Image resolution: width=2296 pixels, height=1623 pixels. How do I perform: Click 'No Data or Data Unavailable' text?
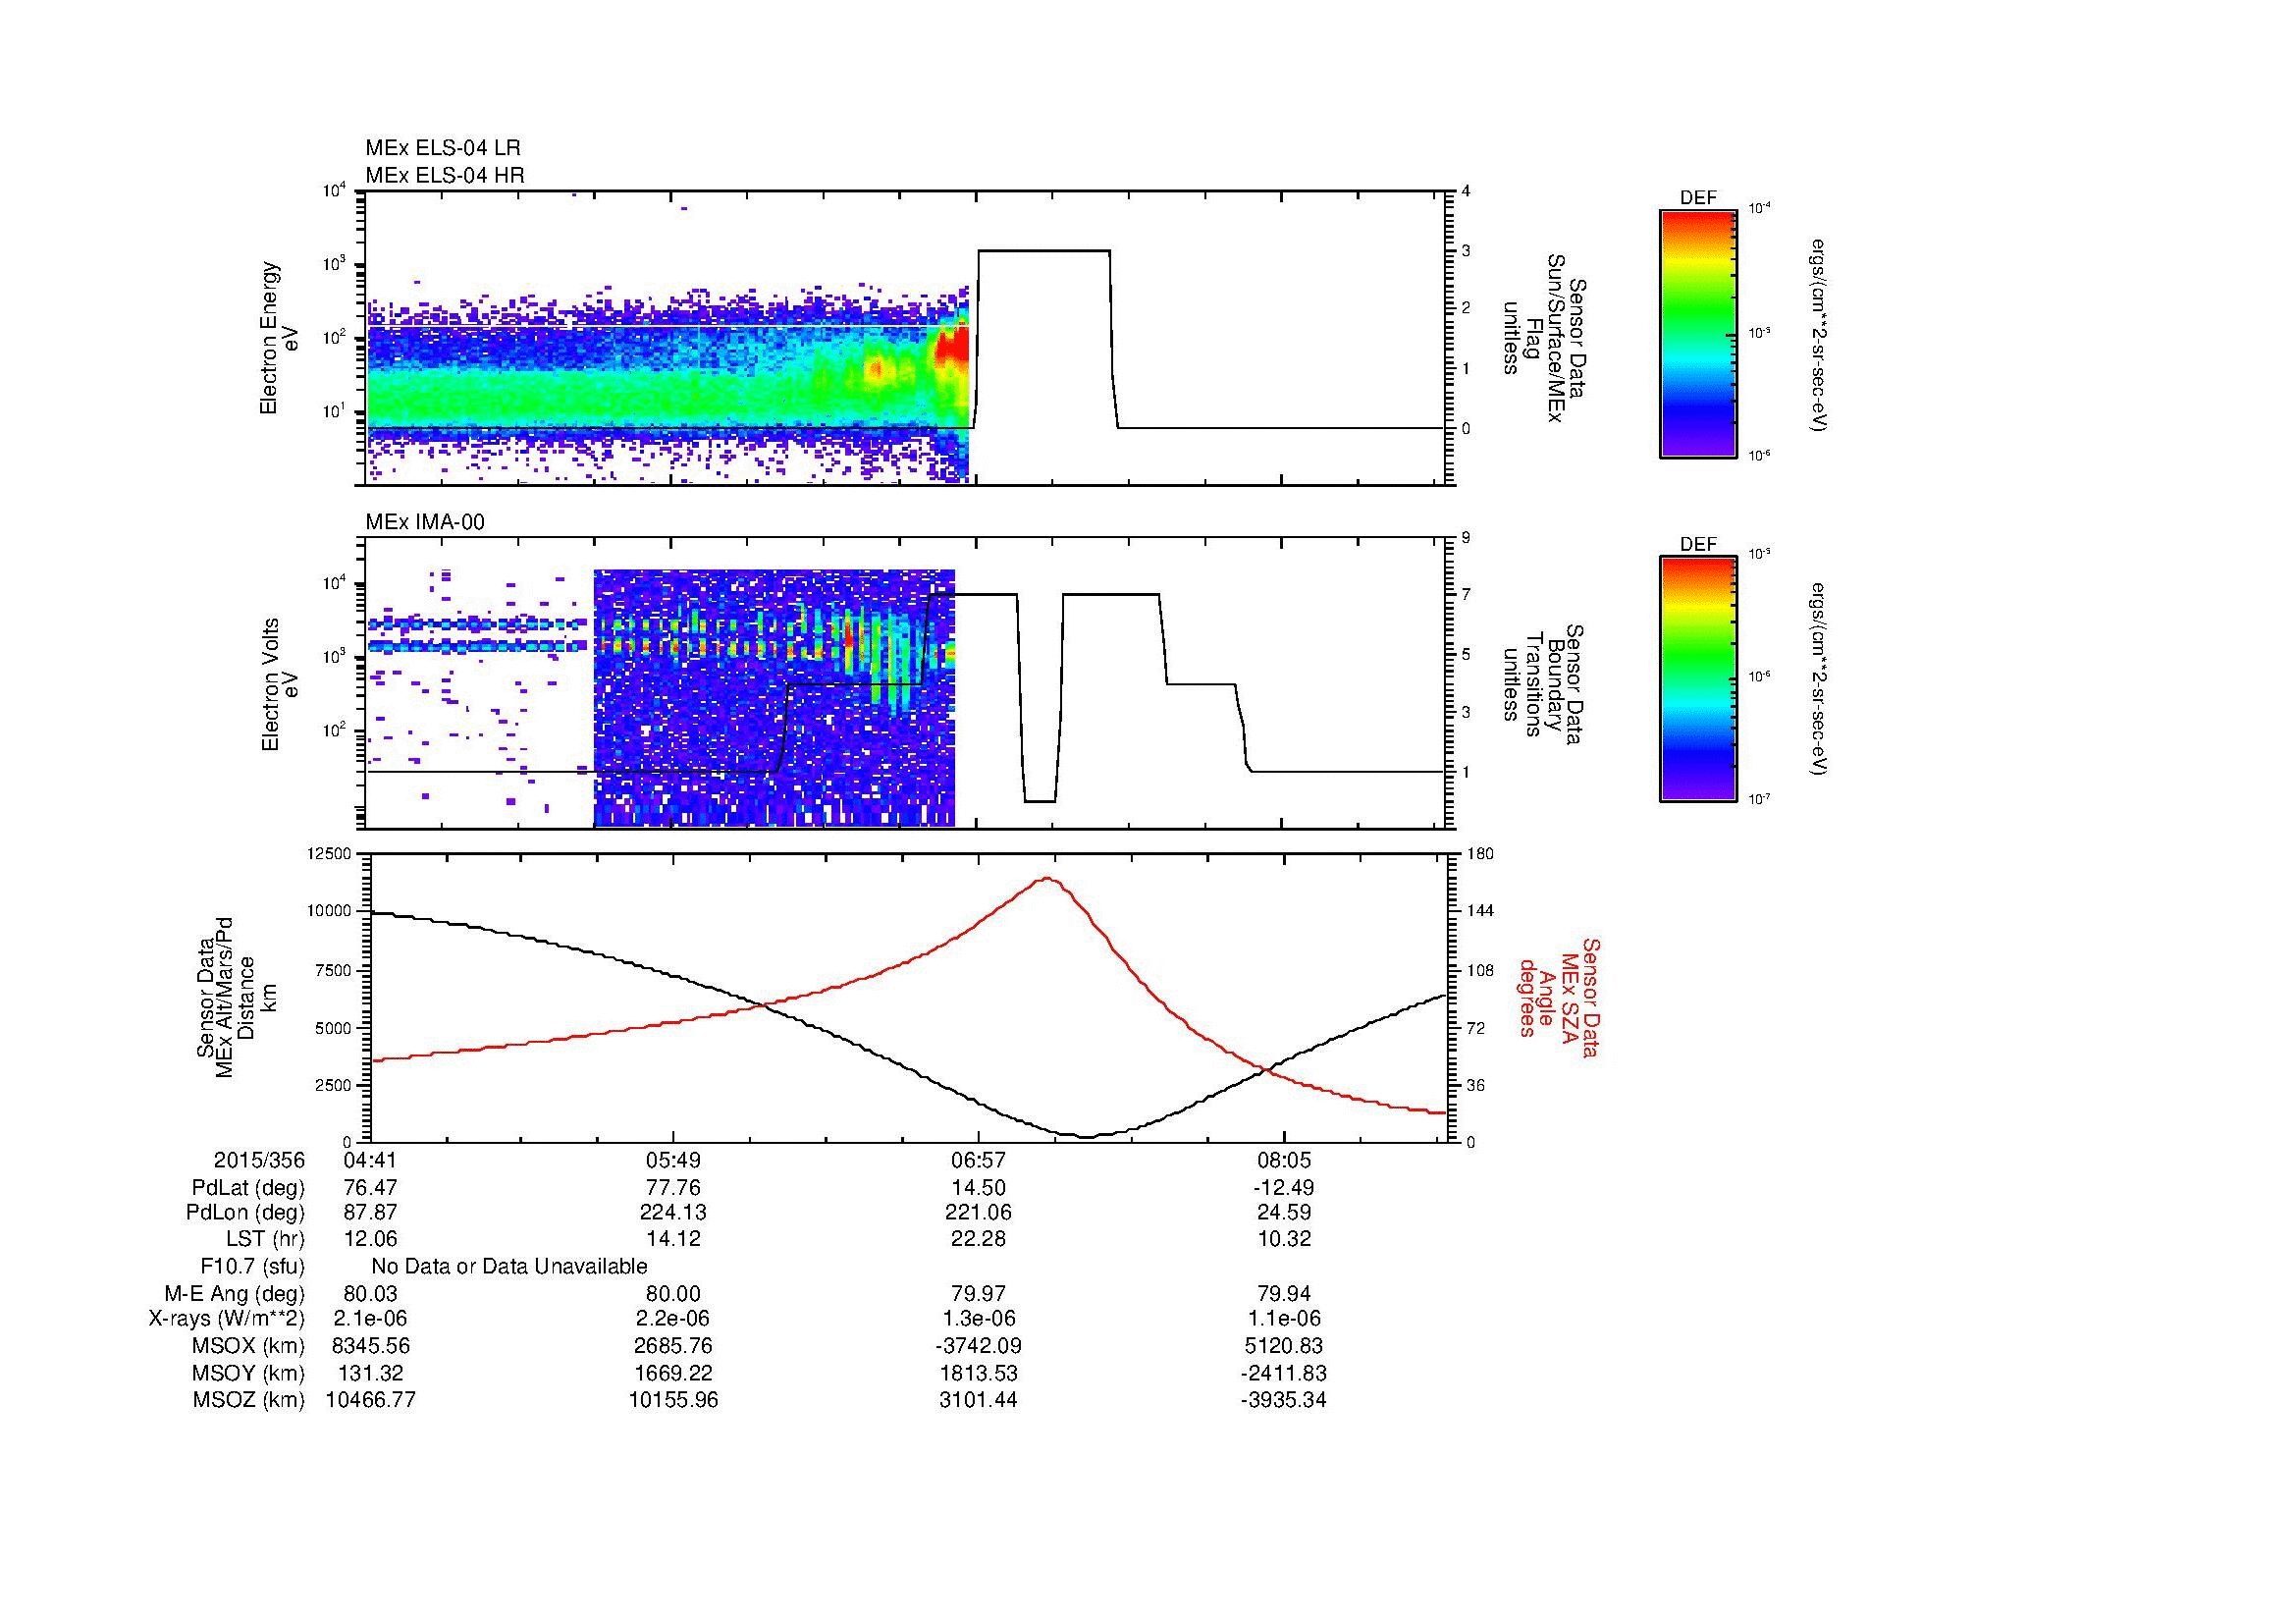[x=509, y=1267]
